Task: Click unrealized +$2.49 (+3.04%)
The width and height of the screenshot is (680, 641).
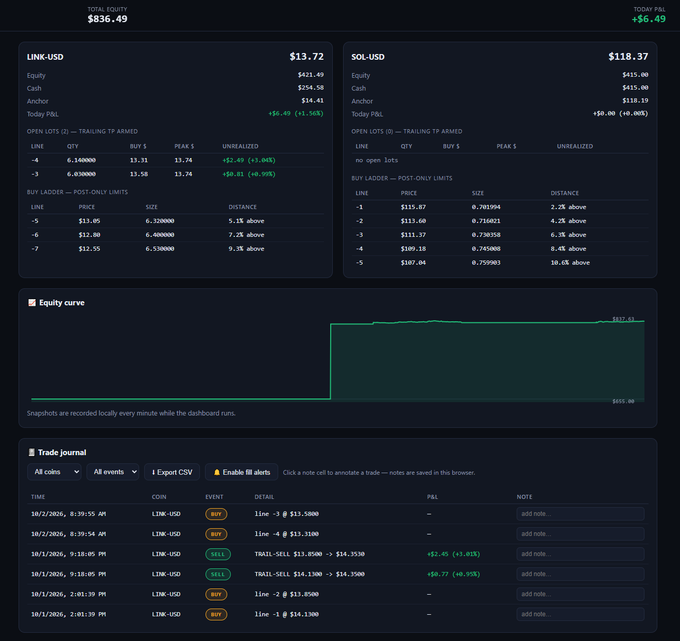Action: (x=249, y=160)
